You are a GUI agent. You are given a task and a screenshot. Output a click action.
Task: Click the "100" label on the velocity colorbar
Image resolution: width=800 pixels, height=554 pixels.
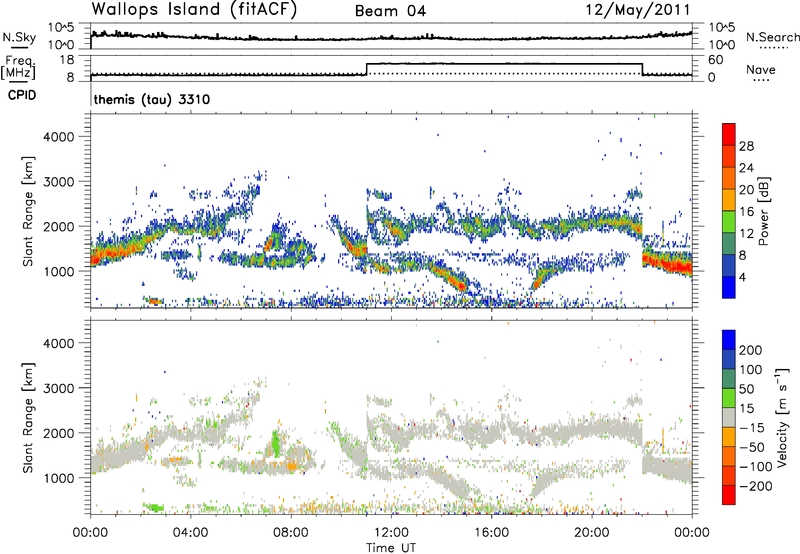(751, 370)
